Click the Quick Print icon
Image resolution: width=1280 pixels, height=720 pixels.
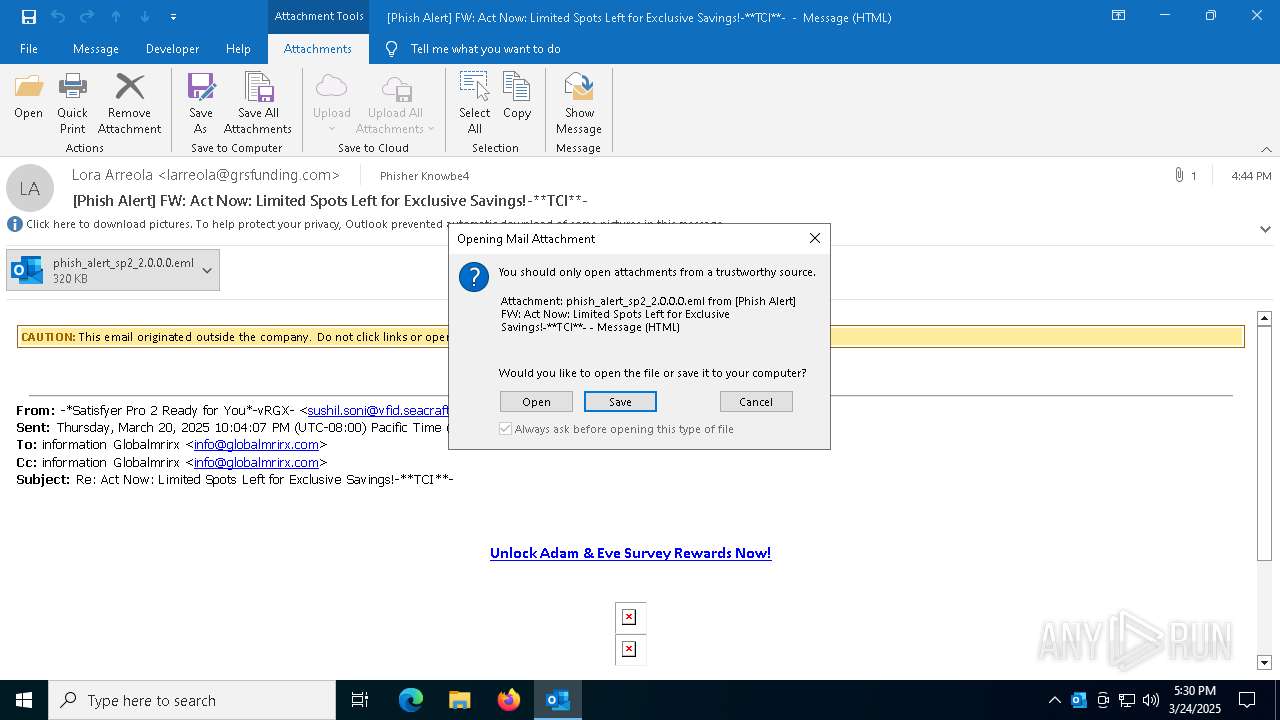[x=72, y=104]
